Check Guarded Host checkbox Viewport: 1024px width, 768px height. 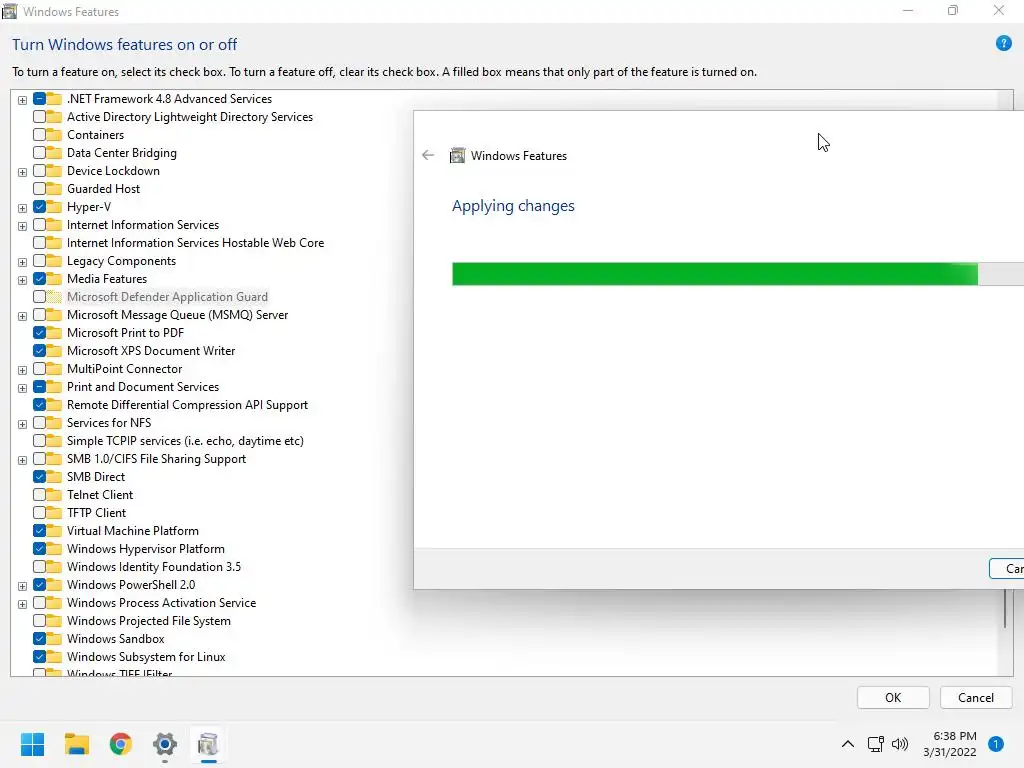point(39,189)
